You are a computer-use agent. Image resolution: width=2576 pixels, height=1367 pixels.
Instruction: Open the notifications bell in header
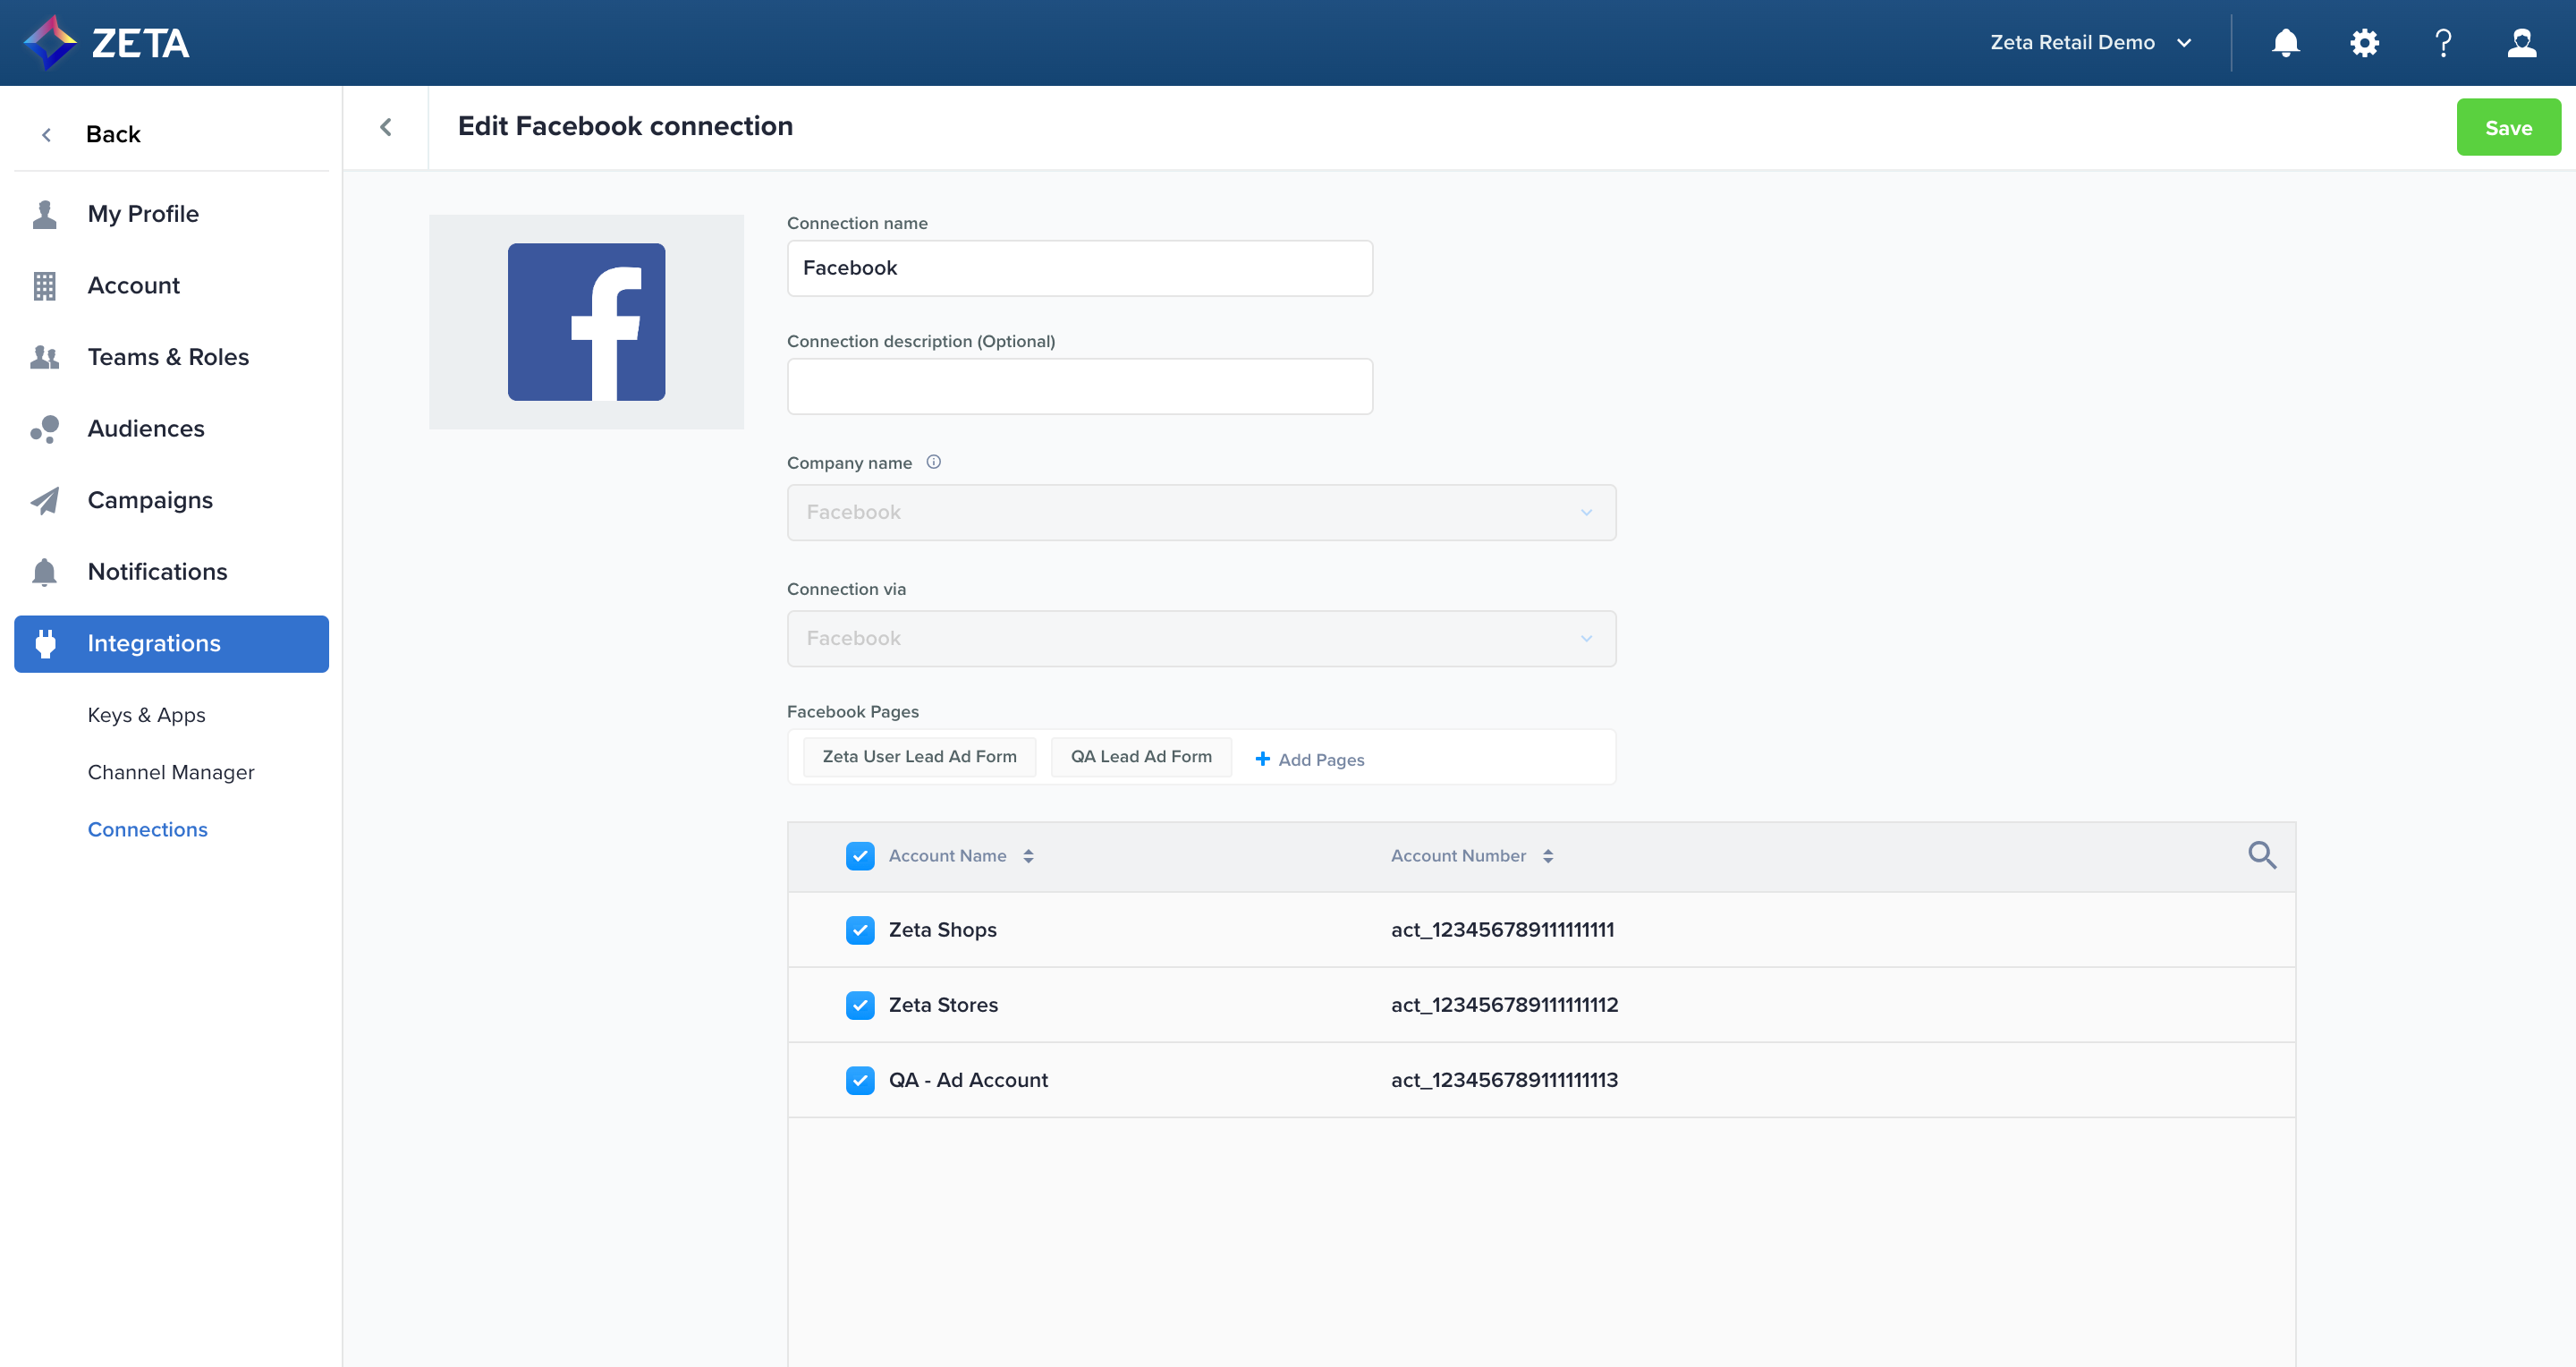[2285, 43]
